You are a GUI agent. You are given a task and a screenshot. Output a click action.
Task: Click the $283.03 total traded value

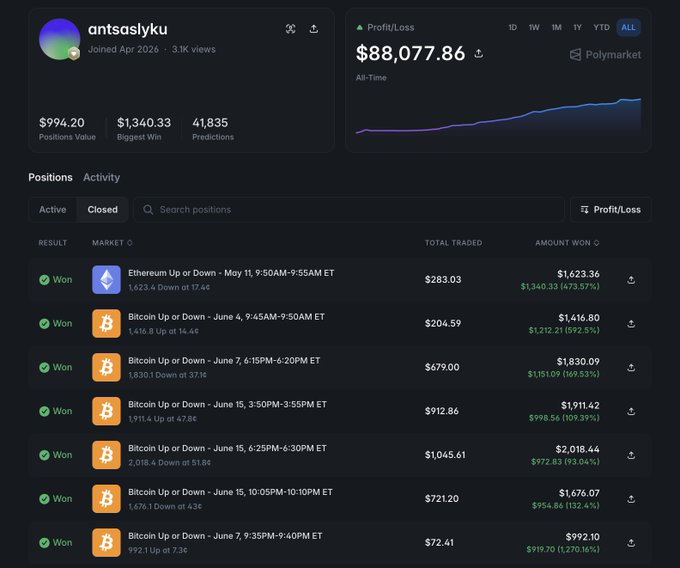(x=443, y=280)
